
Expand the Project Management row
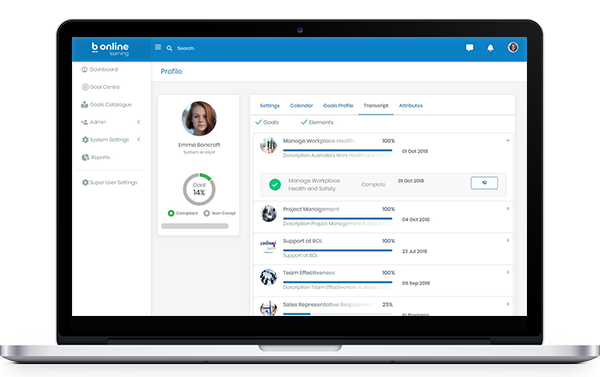pos(508,209)
